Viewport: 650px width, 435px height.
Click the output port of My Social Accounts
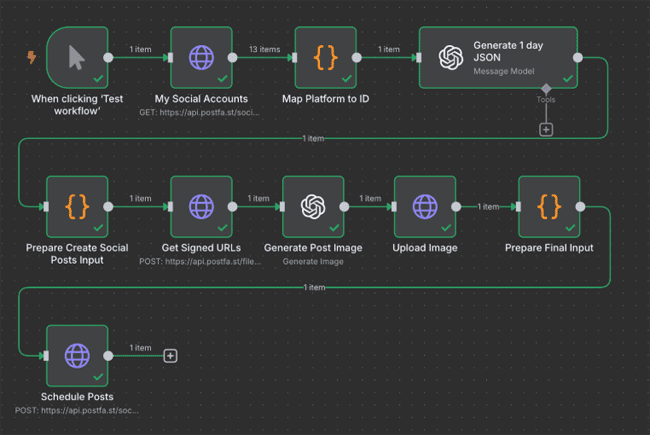233,58
